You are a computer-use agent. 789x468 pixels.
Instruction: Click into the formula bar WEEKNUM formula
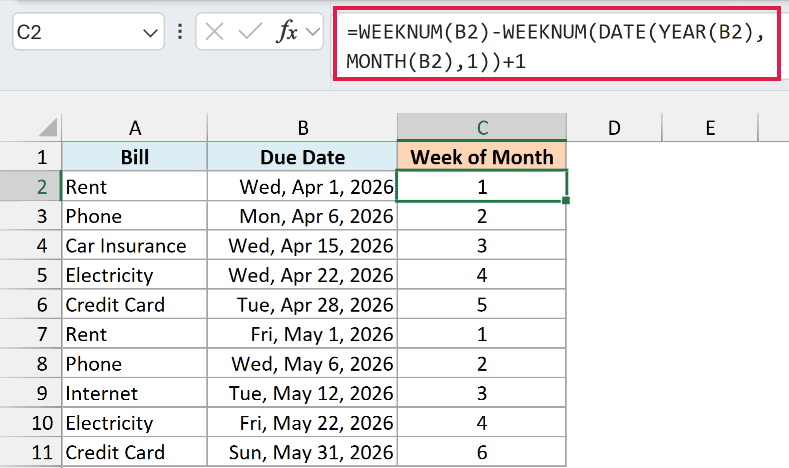557,46
